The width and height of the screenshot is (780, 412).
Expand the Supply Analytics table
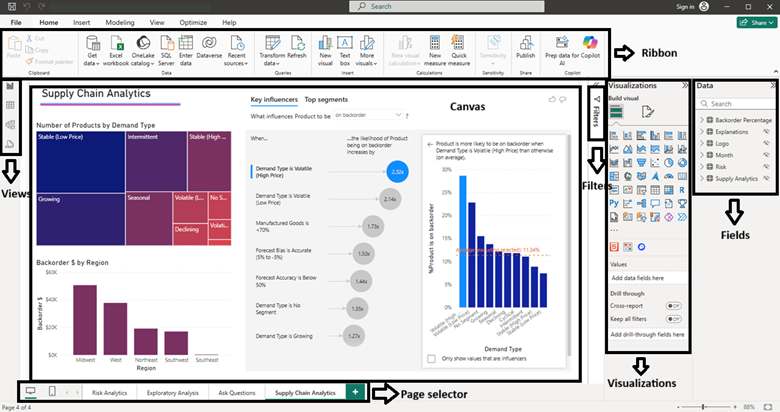702,178
